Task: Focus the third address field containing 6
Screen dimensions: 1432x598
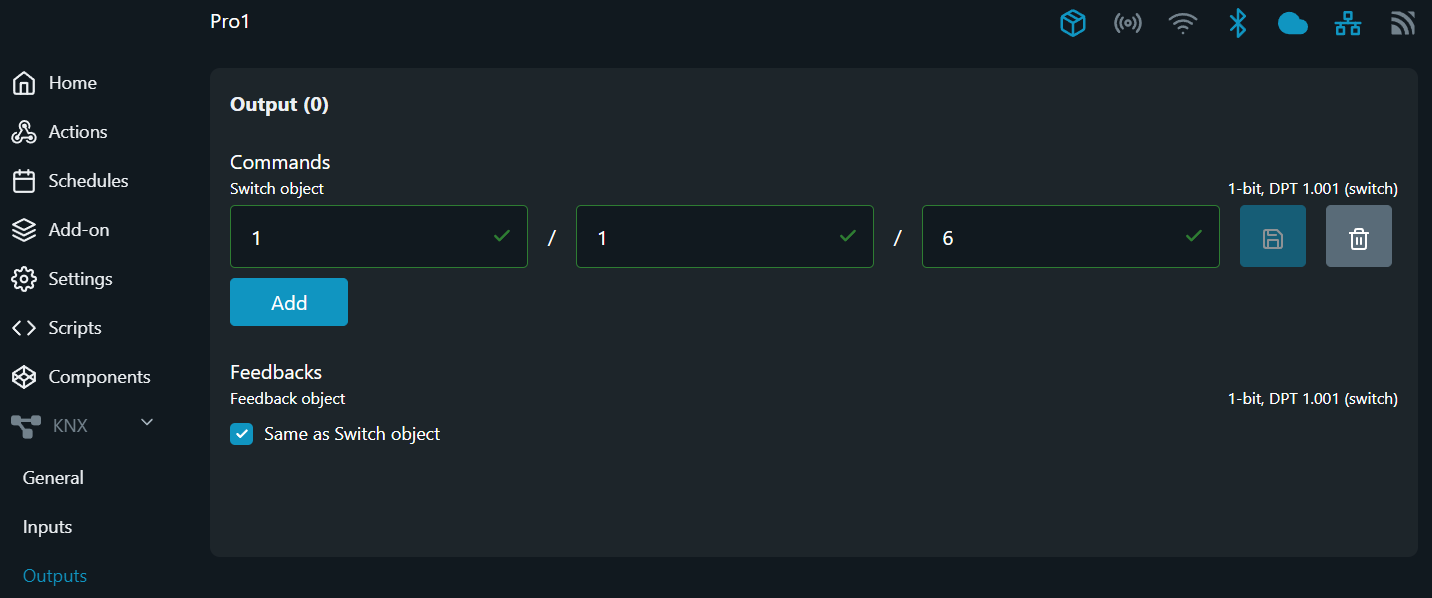Action: [1057, 237]
